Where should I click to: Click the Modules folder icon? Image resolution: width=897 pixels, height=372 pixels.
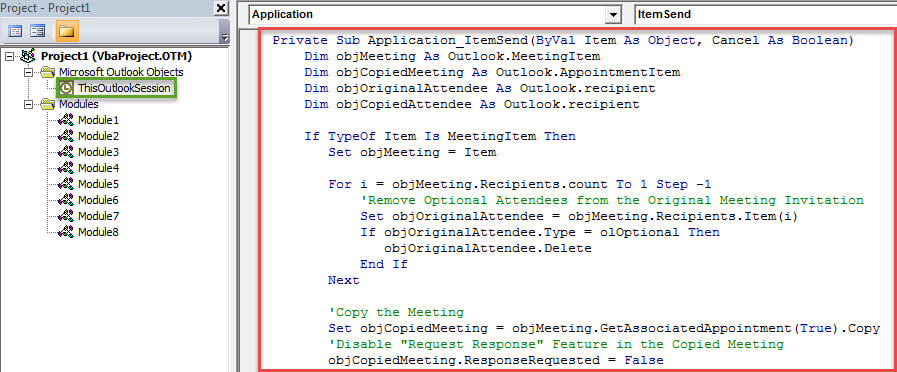click(47, 104)
